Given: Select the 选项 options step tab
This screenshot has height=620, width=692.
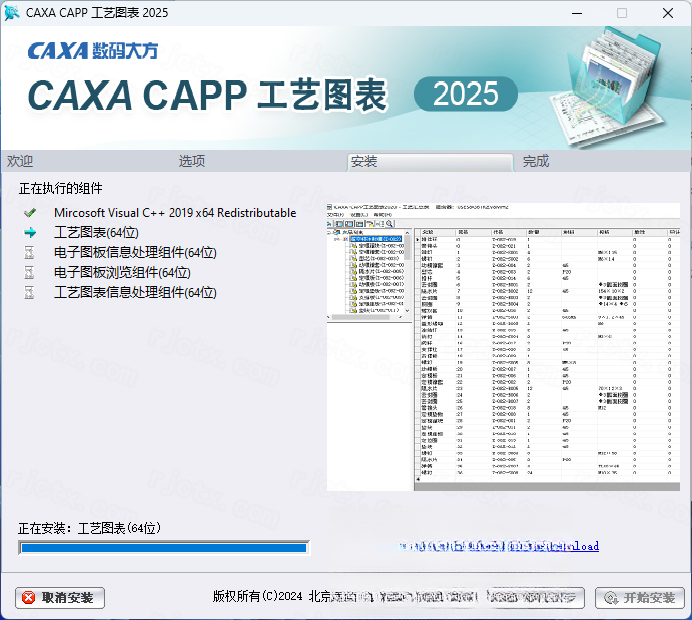Looking at the screenshot, I should (x=192, y=161).
